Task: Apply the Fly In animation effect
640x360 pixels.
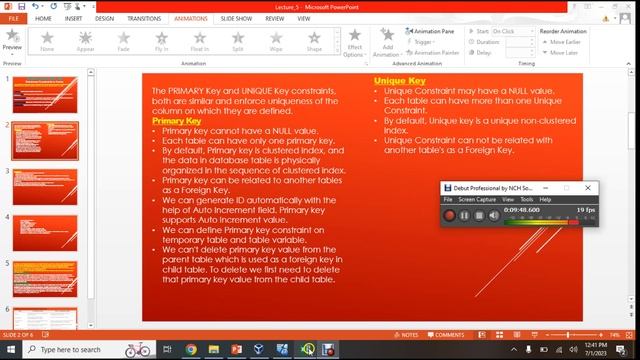Action: click(162, 41)
